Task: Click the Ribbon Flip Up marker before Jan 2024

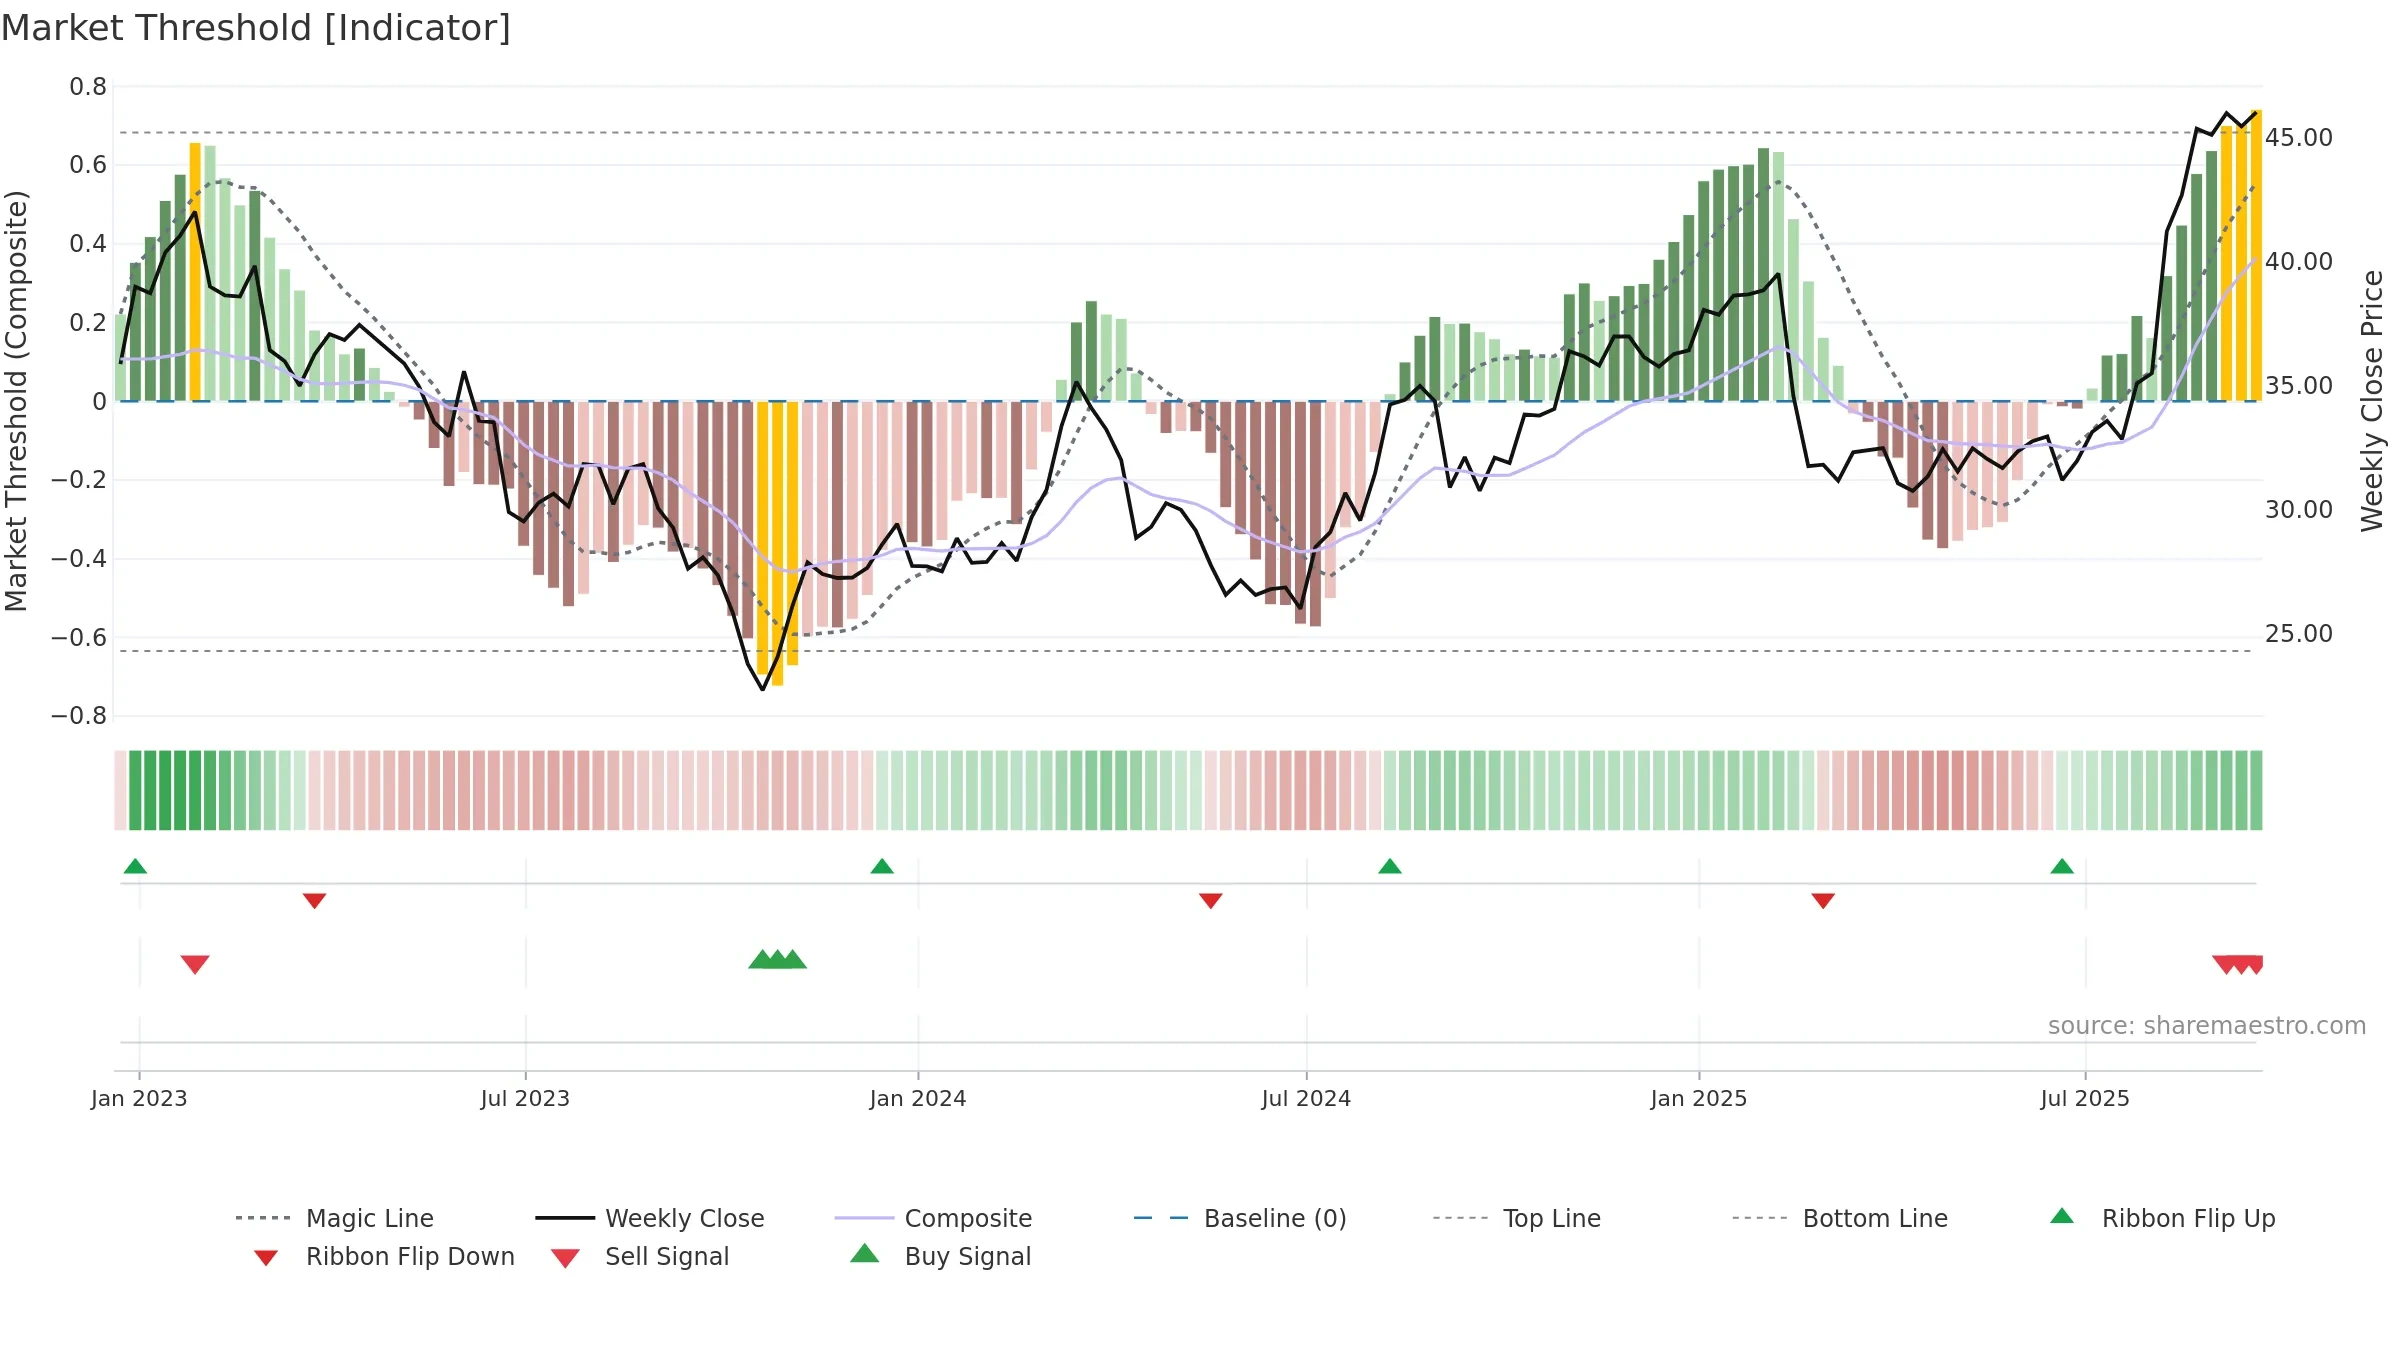Action: click(882, 866)
